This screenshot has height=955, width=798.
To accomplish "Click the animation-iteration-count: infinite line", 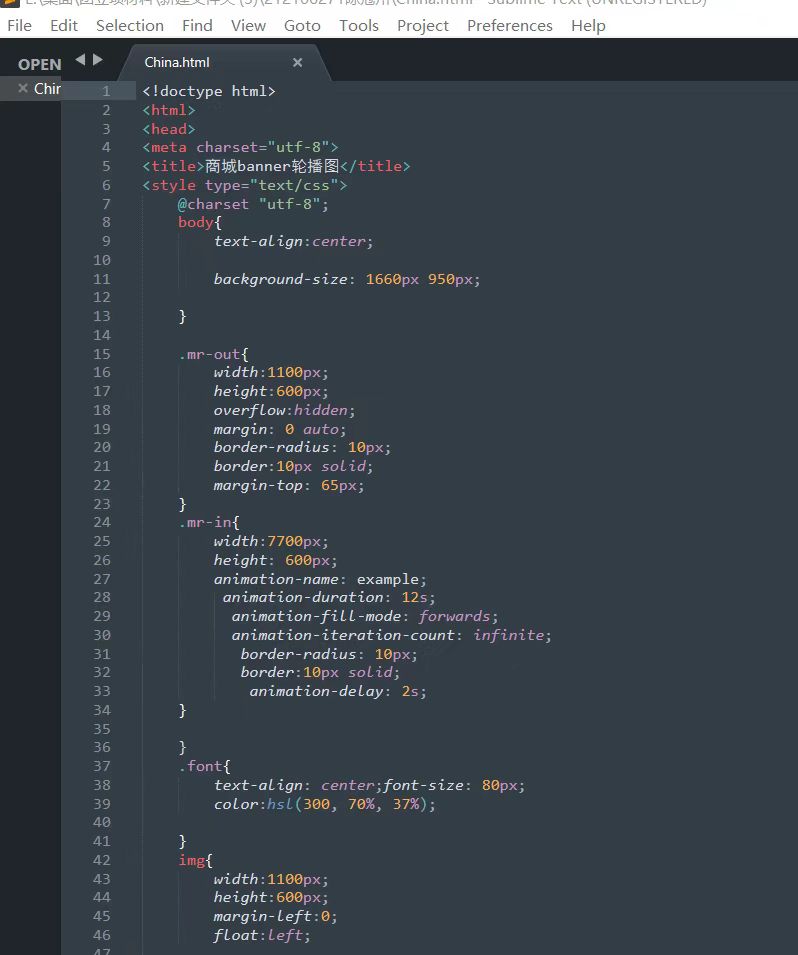I will click(x=392, y=635).
